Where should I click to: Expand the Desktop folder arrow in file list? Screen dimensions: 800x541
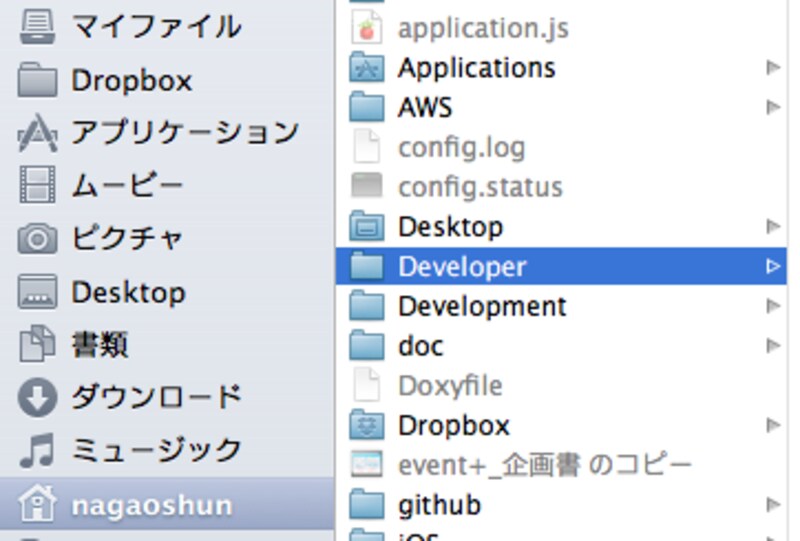coord(773,227)
